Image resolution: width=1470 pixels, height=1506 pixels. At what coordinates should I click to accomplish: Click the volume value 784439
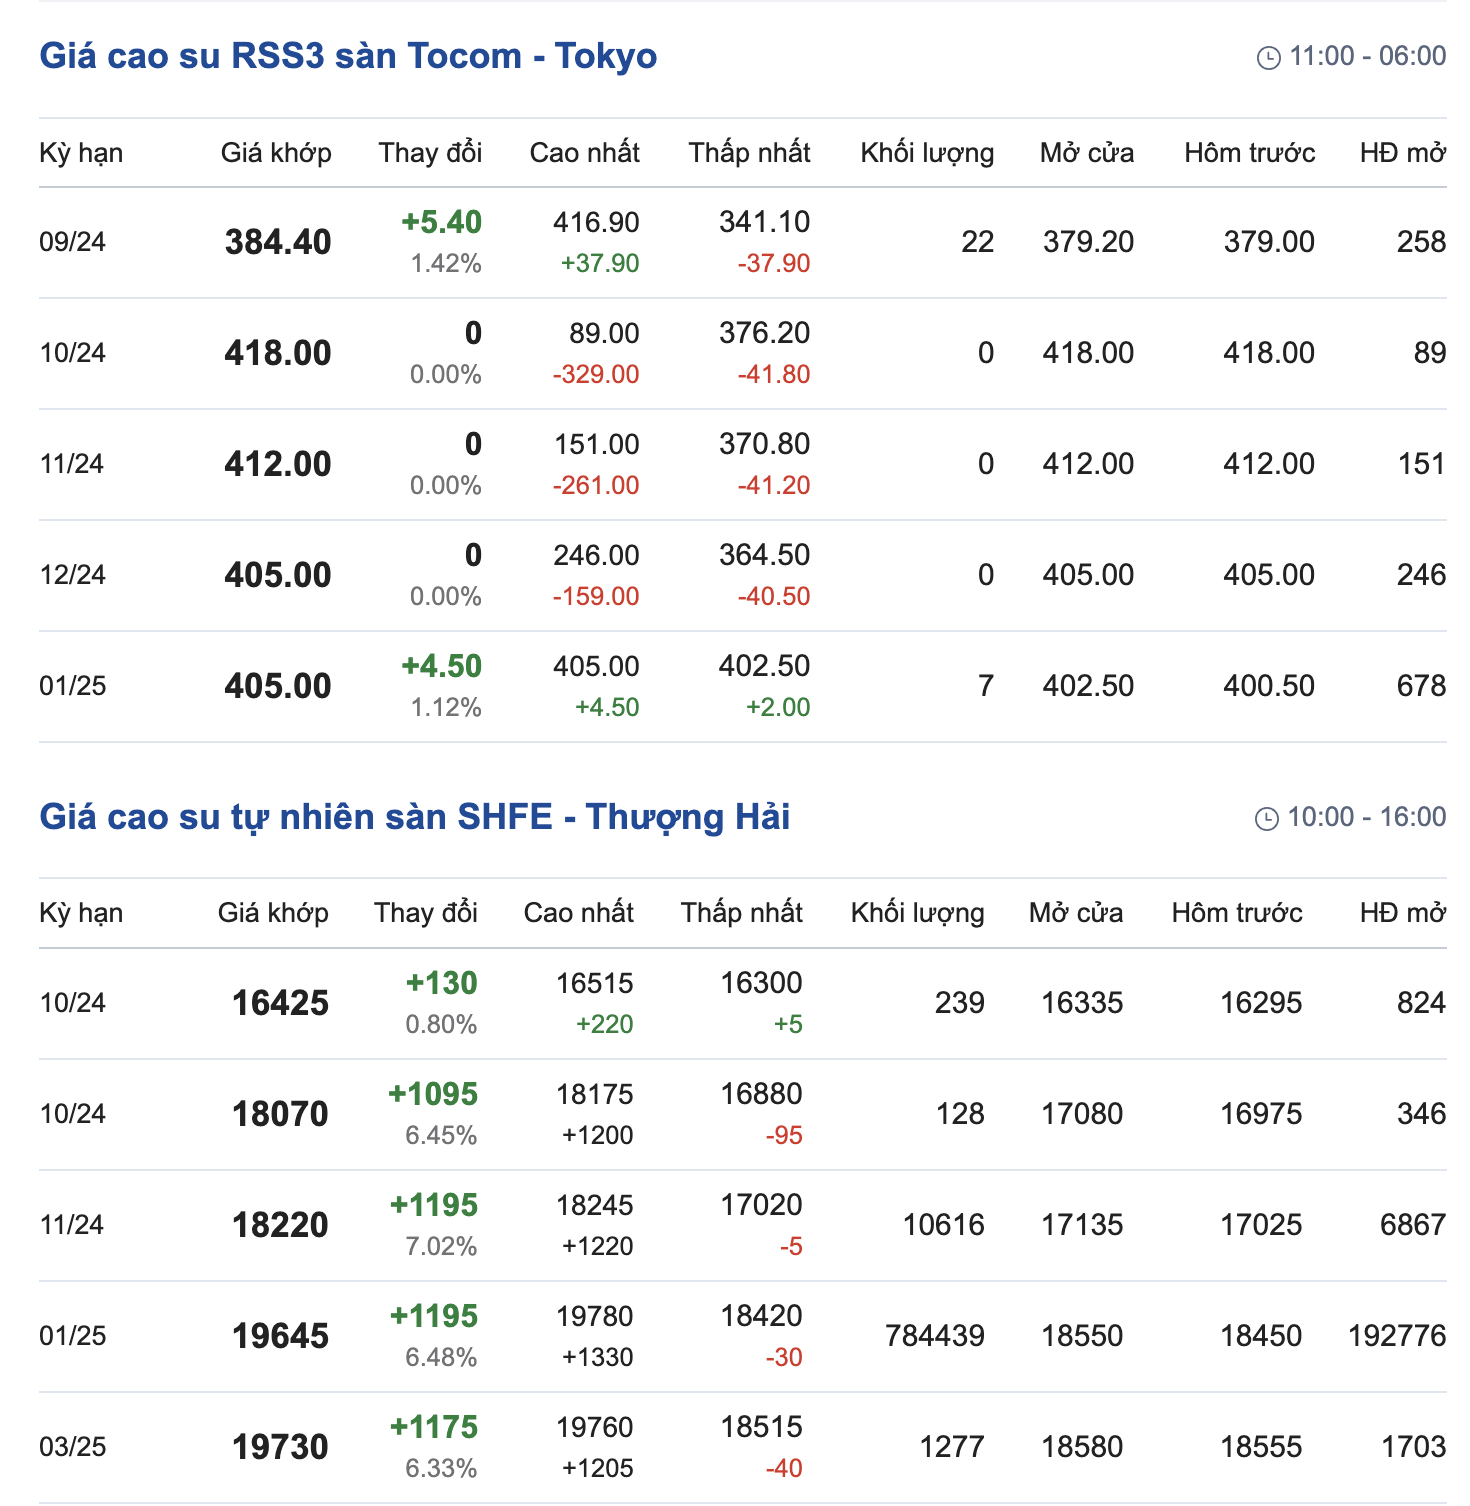(x=935, y=1336)
